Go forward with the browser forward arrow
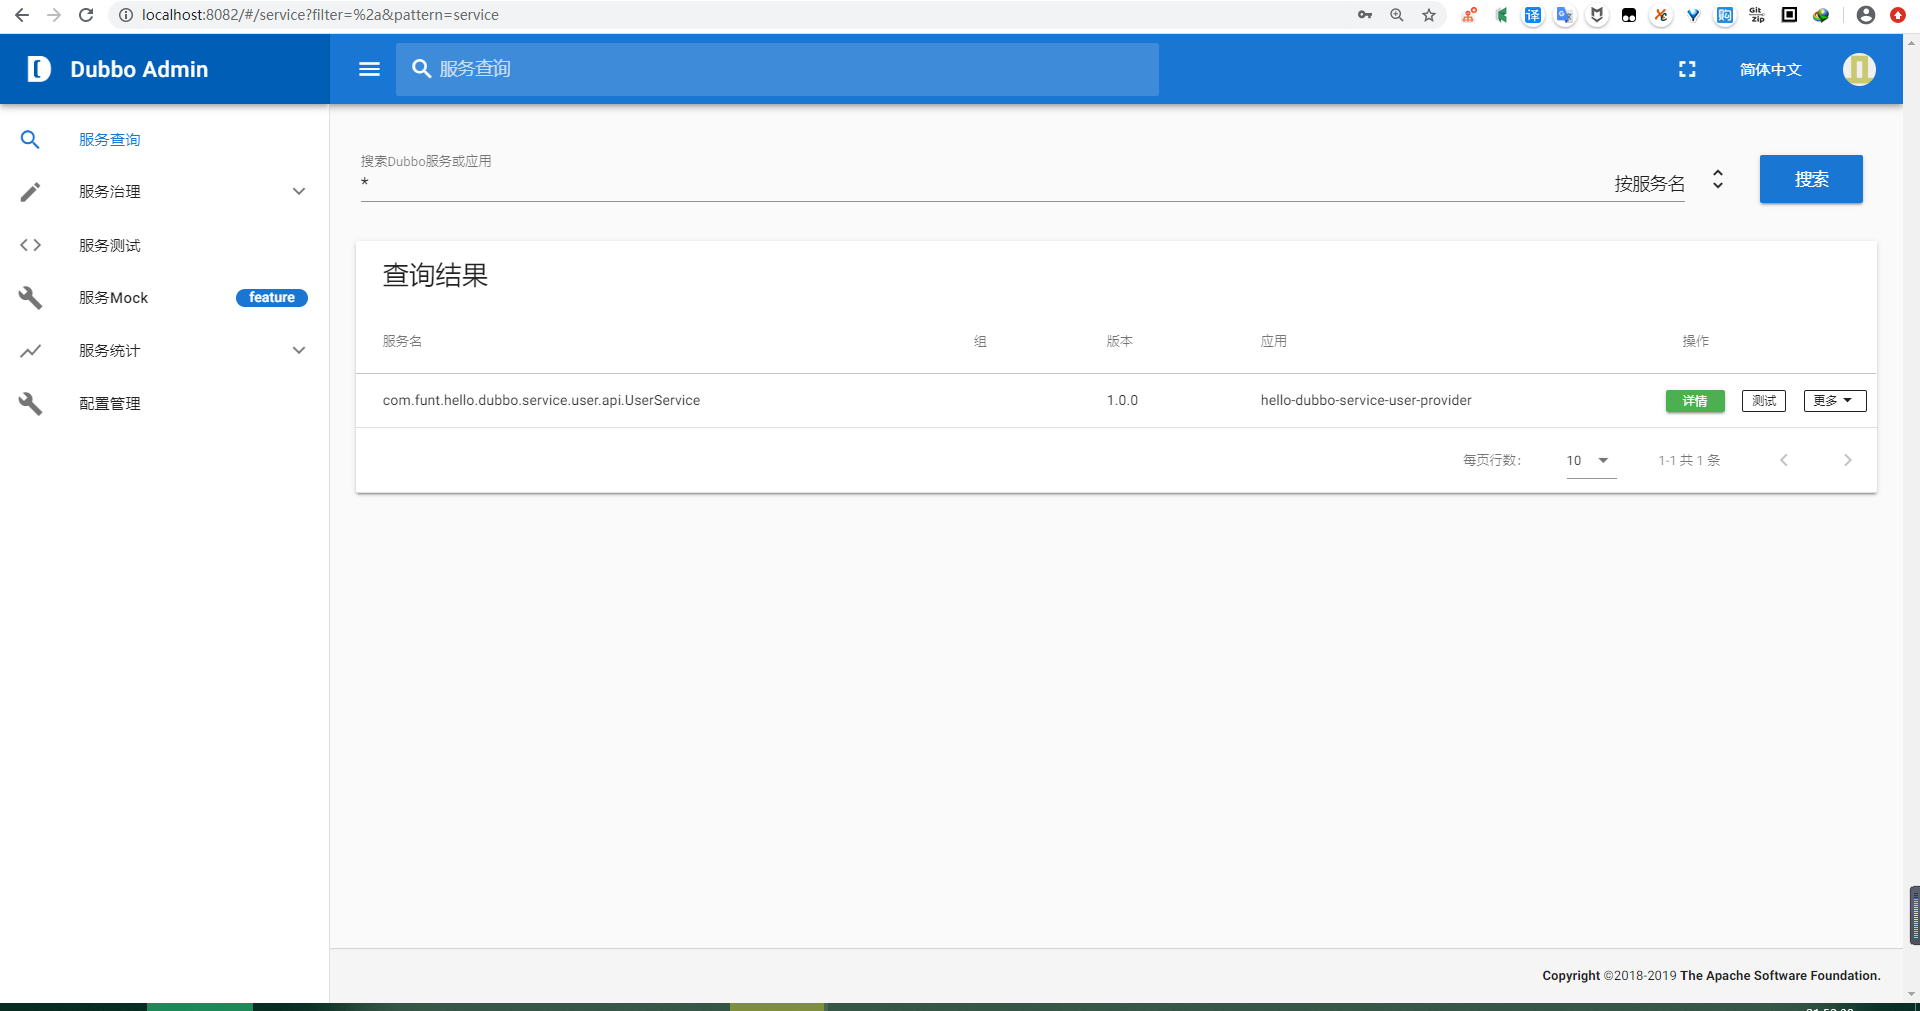 tap(54, 15)
